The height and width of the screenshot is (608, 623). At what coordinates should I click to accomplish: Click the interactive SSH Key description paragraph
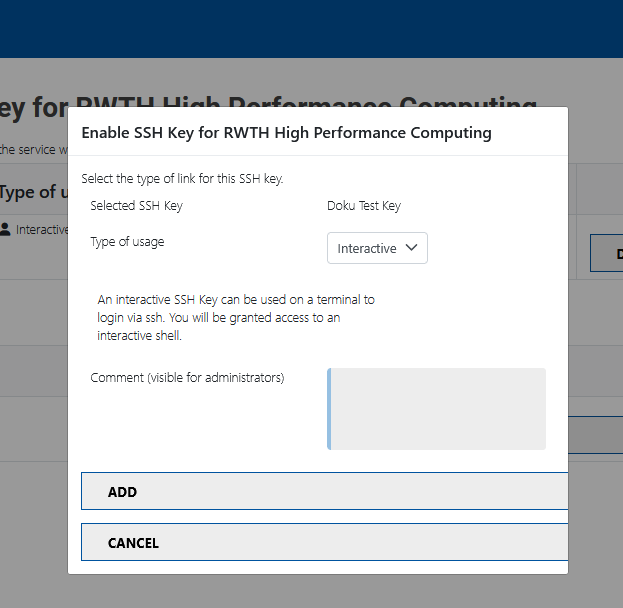[x=235, y=317]
